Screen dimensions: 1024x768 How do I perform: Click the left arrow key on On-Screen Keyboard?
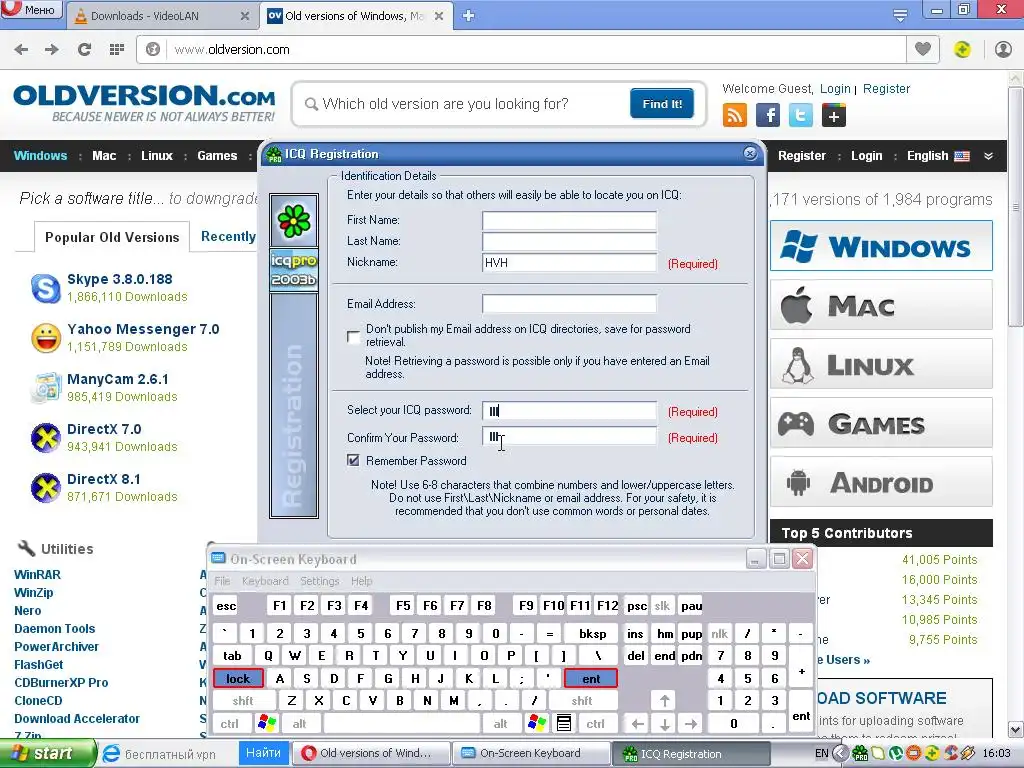[x=638, y=724]
